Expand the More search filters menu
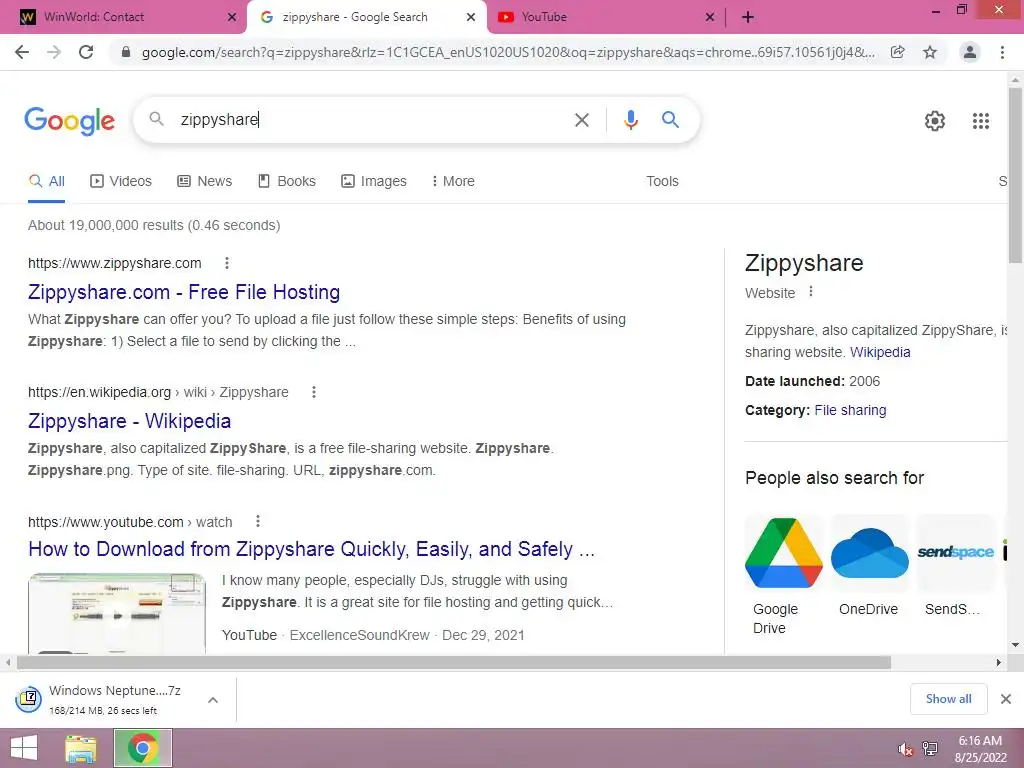Viewport: 1024px width, 768px height. pyautogui.click(x=453, y=181)
